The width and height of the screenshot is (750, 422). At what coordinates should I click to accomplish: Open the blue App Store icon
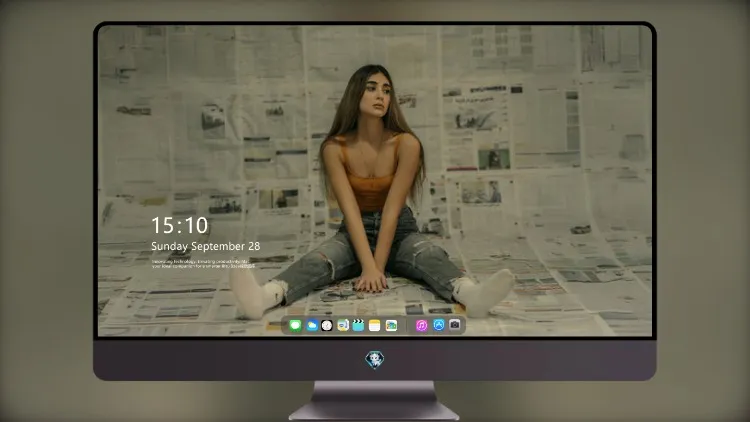[x=439, y=325]
